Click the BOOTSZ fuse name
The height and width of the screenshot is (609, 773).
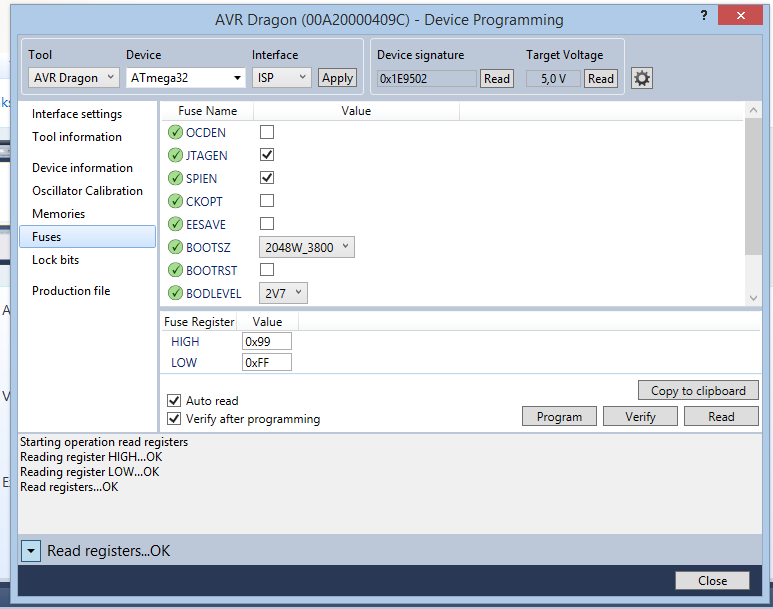tap(208, 247)
